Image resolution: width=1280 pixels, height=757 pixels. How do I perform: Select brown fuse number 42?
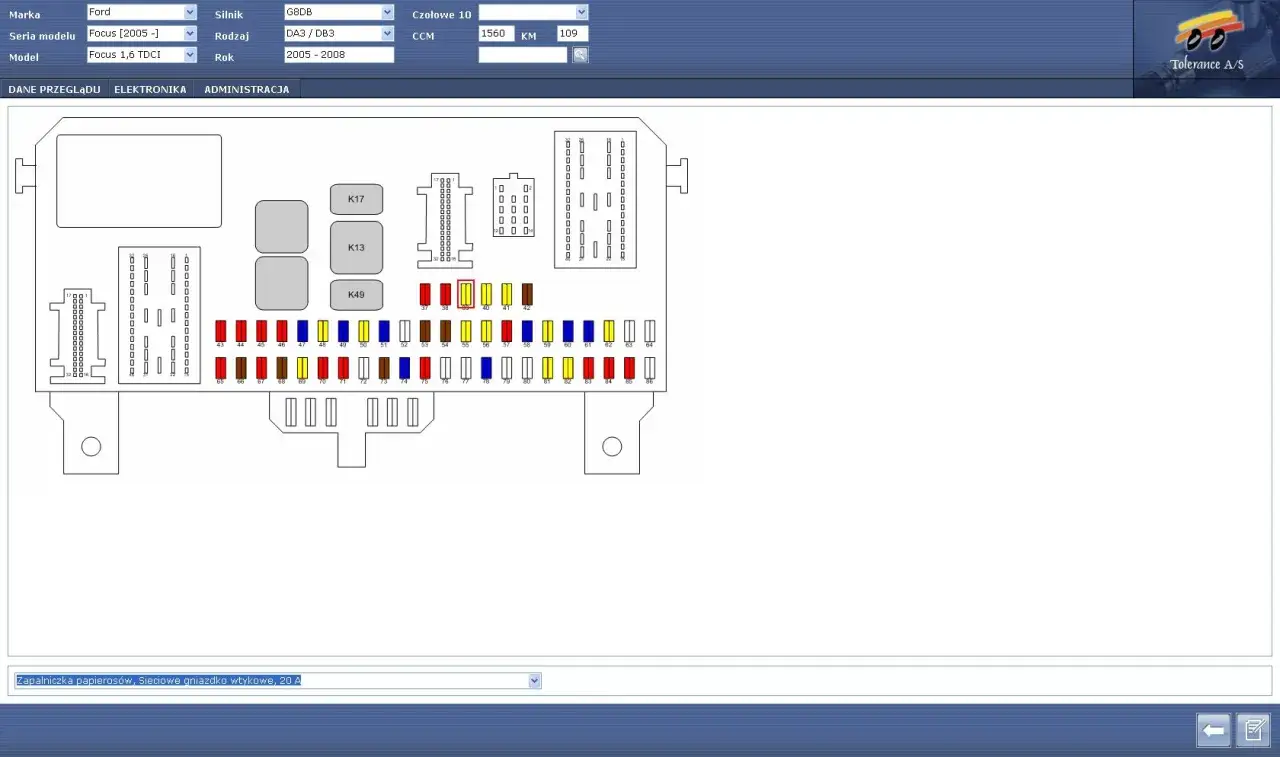click(527, 294)
